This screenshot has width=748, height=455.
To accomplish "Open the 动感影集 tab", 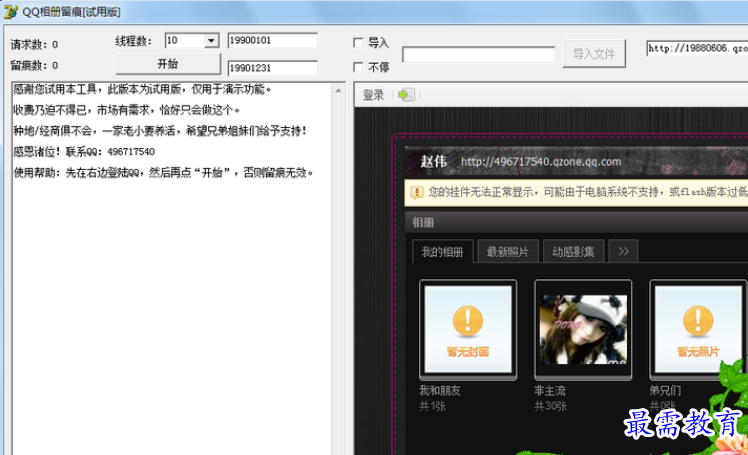I will point(573,251).
